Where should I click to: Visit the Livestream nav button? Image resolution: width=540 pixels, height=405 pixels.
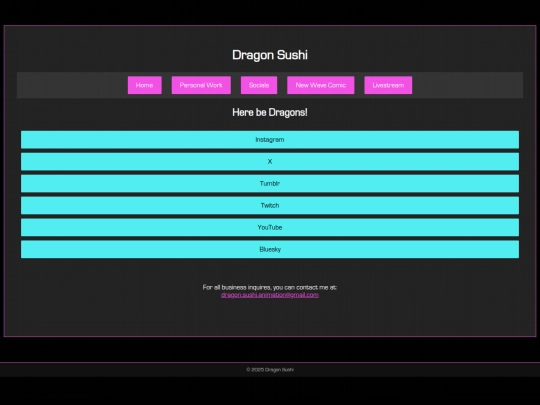(388, 85)
